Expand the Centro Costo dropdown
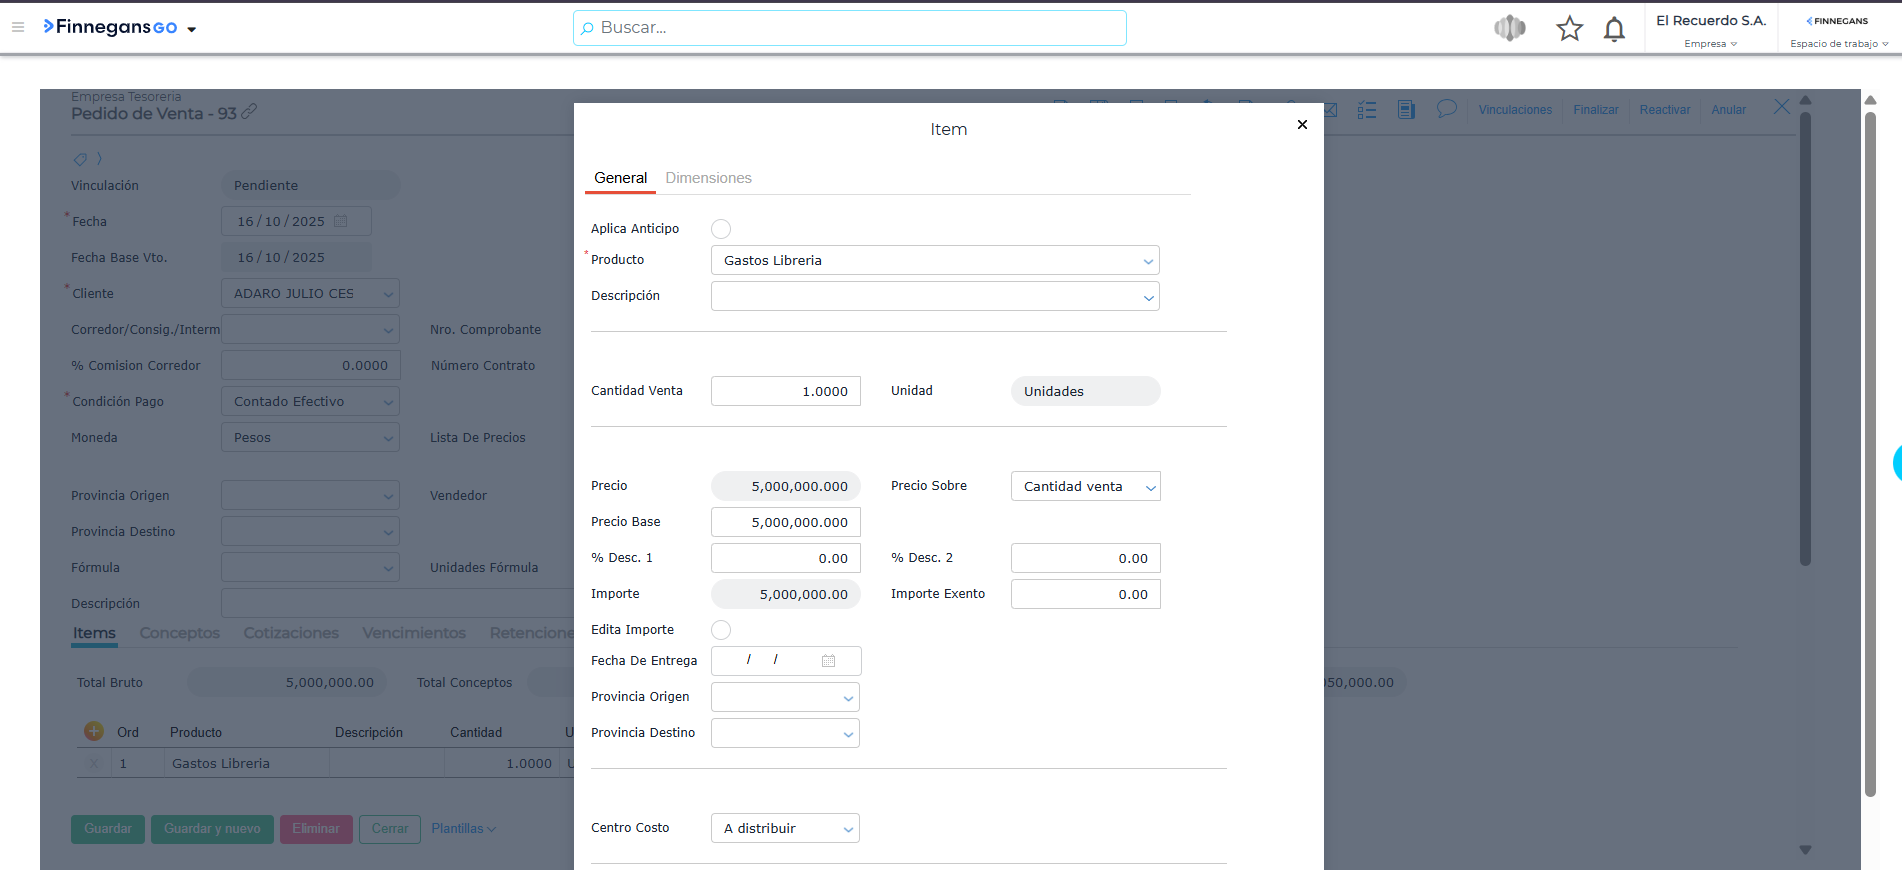This screenshot has width=1902, height=870. click(848, 829)
